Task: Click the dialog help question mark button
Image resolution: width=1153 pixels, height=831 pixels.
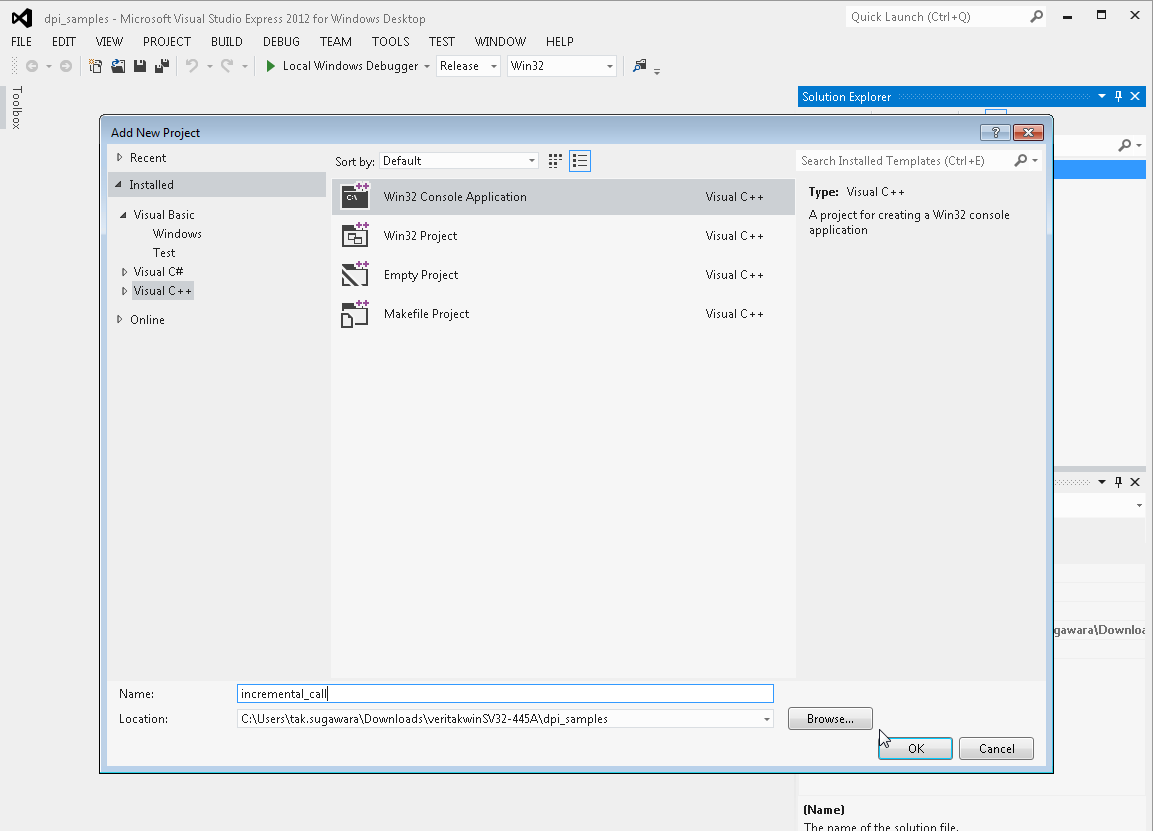Action: pyautogui.click(x=995, y=132)
